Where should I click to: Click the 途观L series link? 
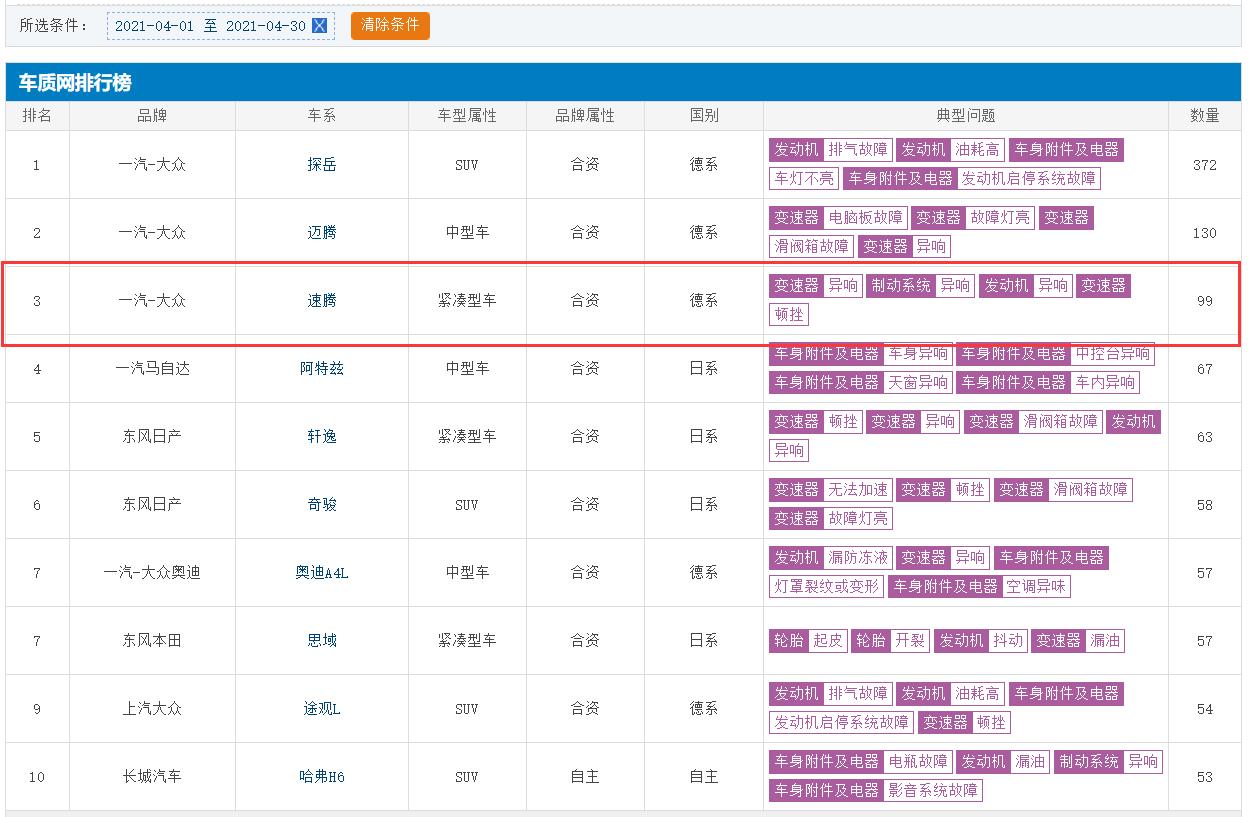tap(322, 709)
